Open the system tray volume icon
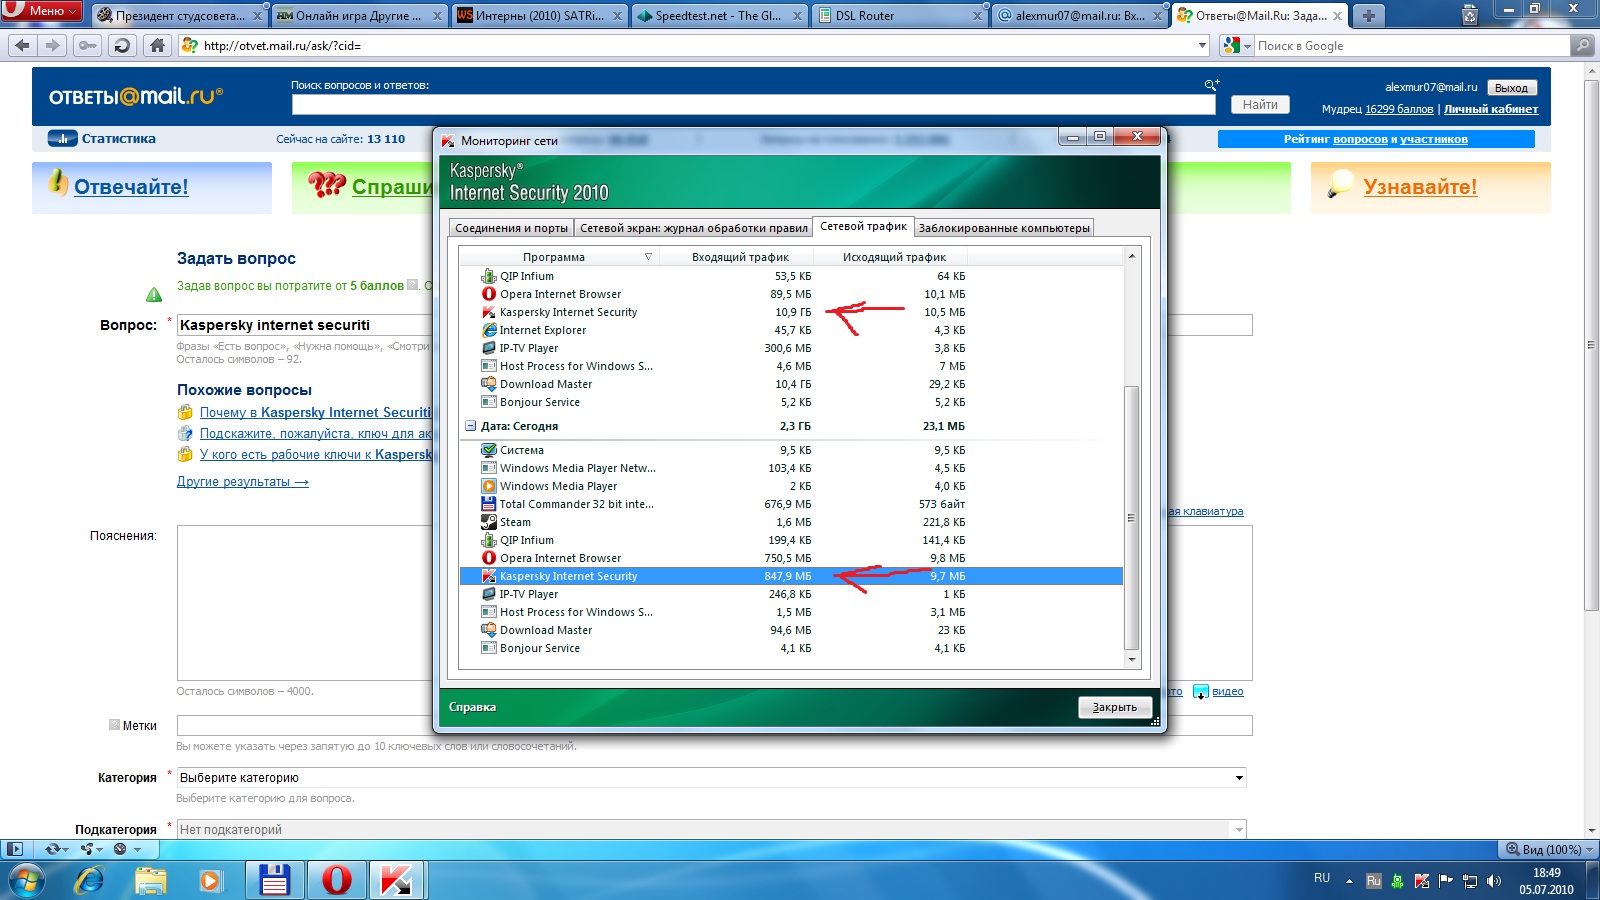Screen dimensions: 1600x900 click(1494, 881)
